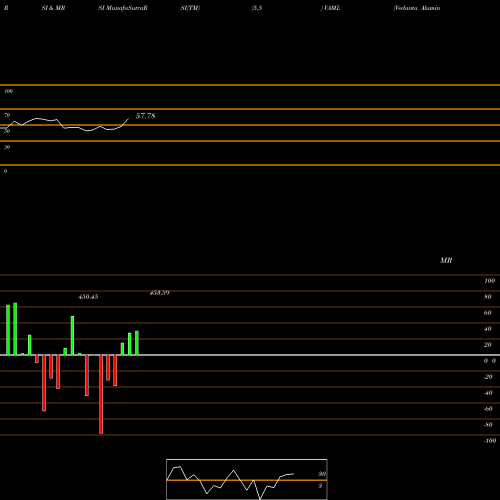Click the end of the RSI line near 57.78
Viewport: 500px width, 500px height.
(129, 118)
